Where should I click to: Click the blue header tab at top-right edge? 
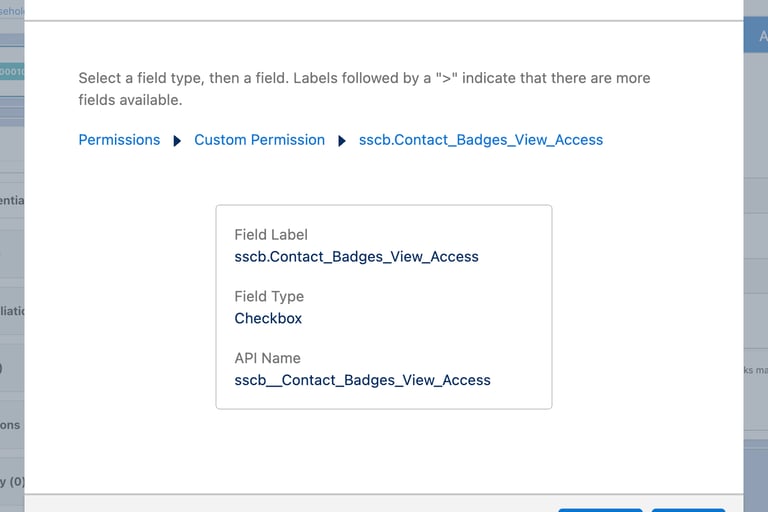tap(756, 35)
